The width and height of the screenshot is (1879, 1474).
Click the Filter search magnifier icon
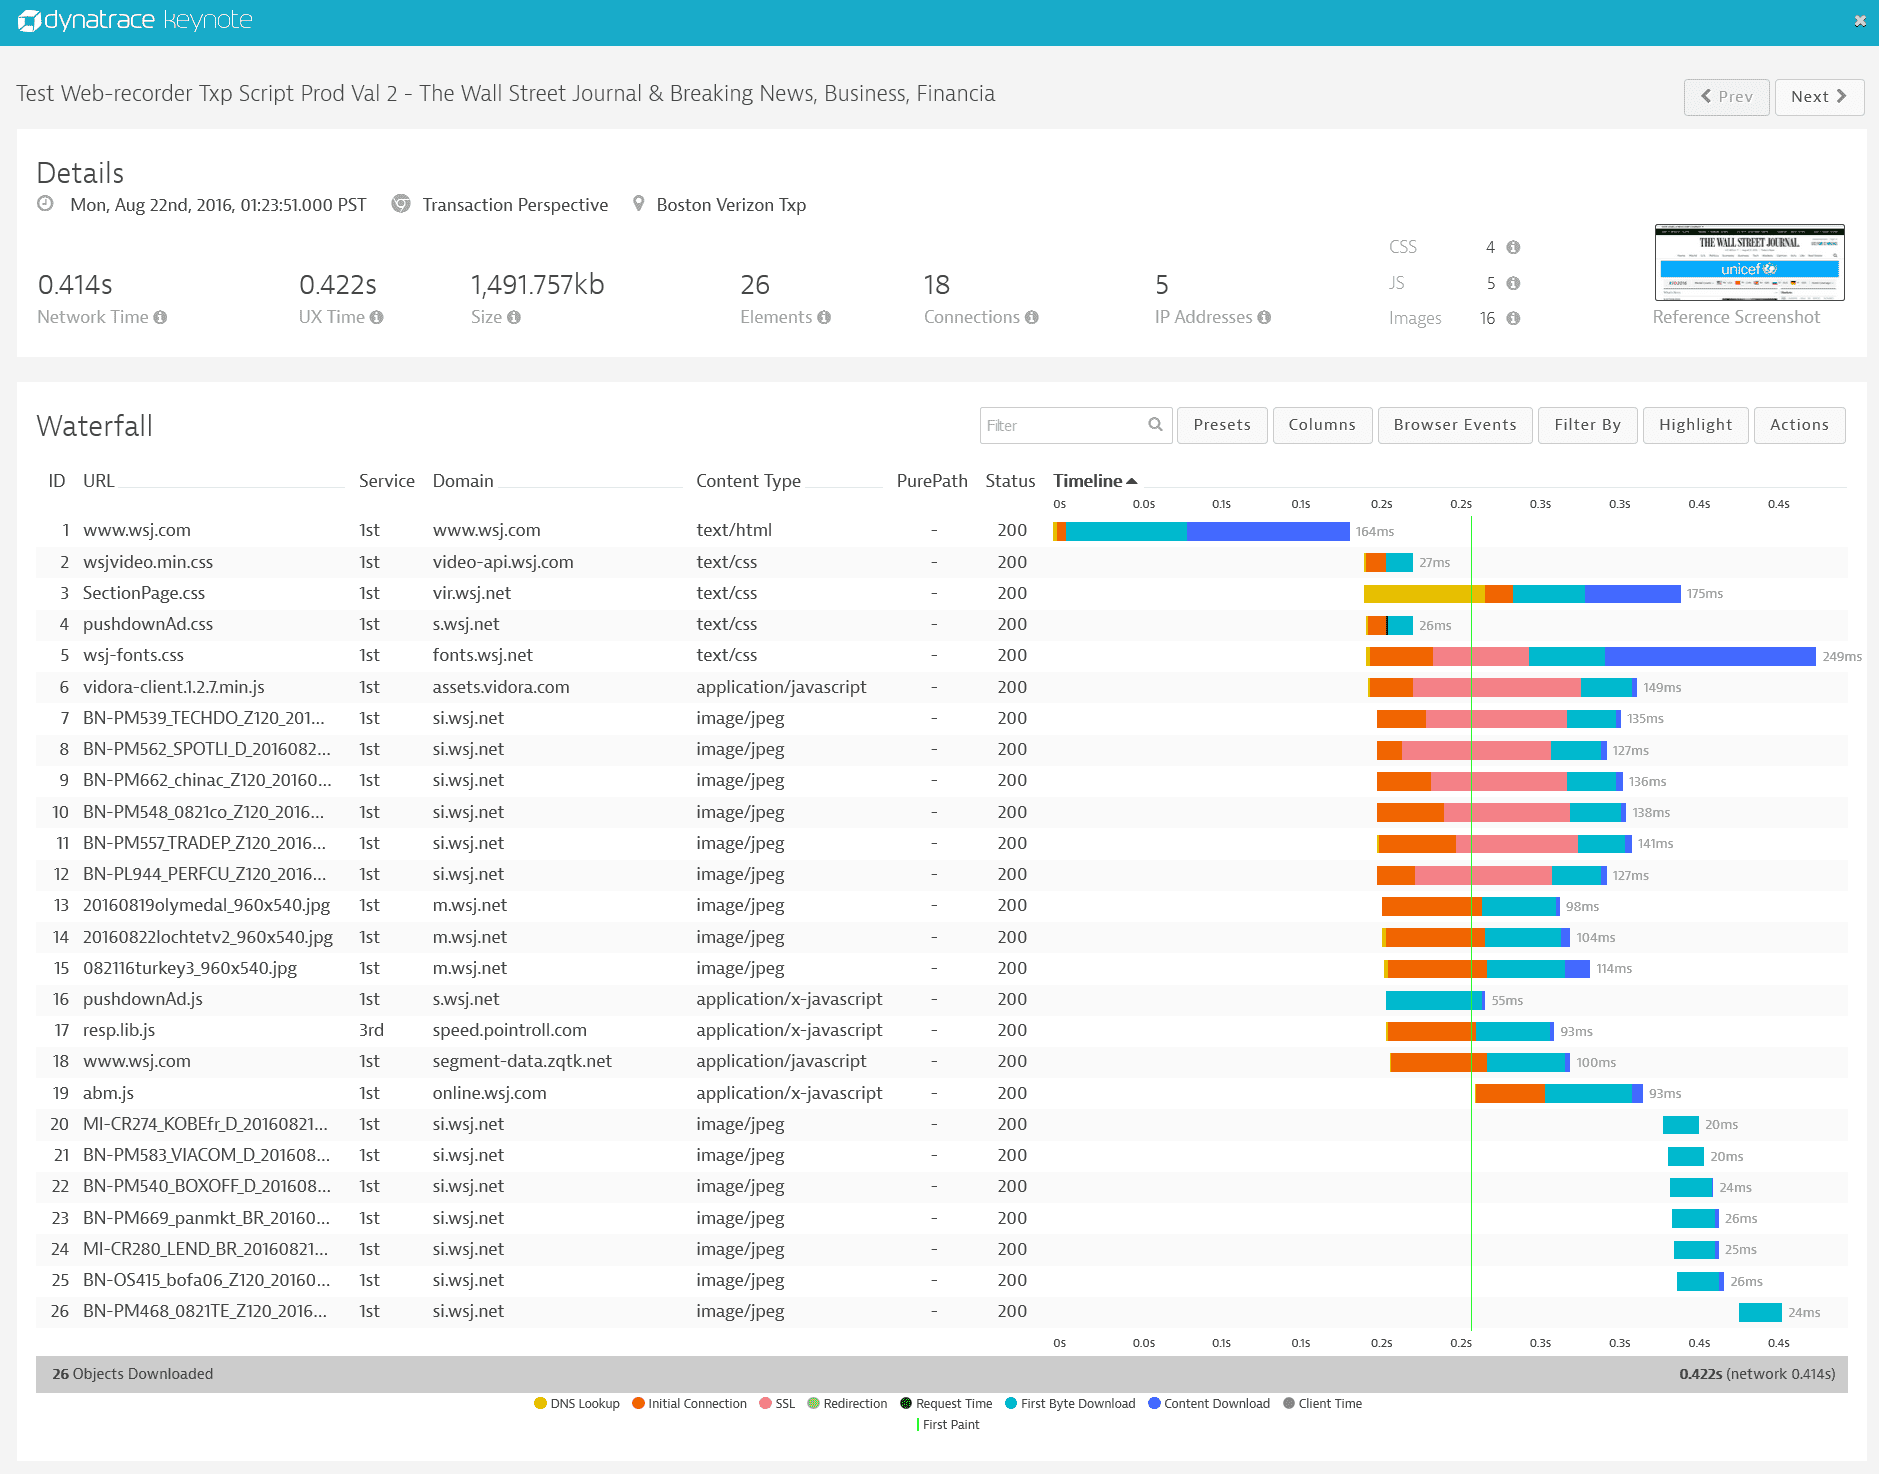tap(1155, 424)
